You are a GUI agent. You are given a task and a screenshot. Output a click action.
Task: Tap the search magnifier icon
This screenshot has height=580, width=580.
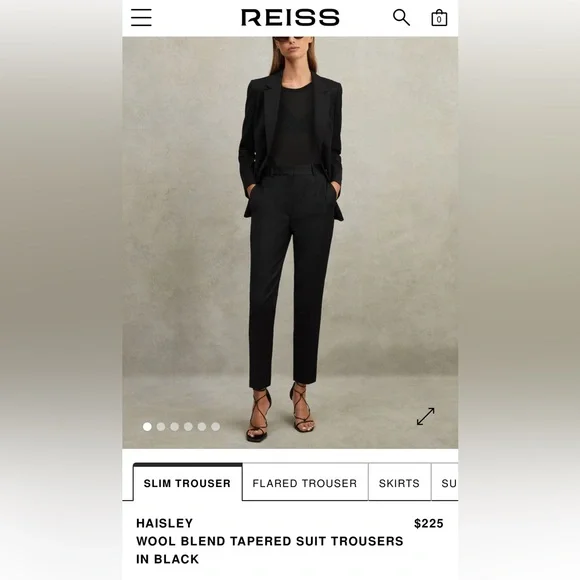tap(401, 17)
